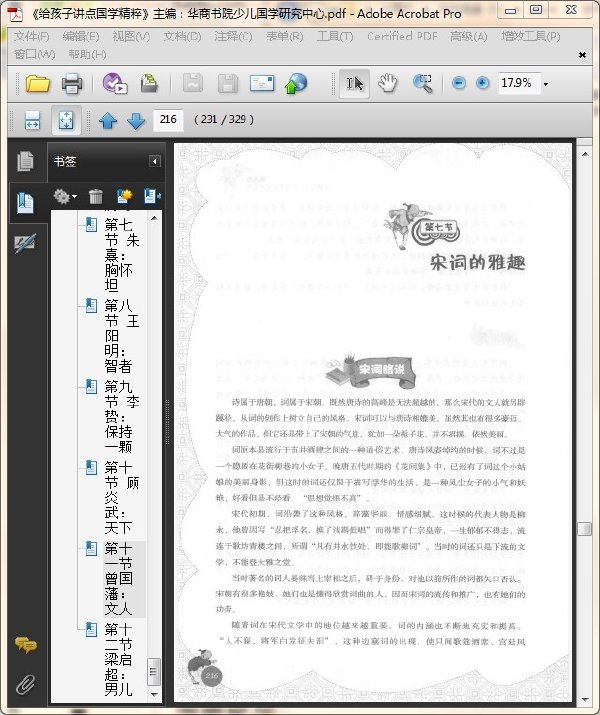Open the Comments panel speech bubbles icon
The height and width of the screenshot is (715, 600).
[26, 644]
